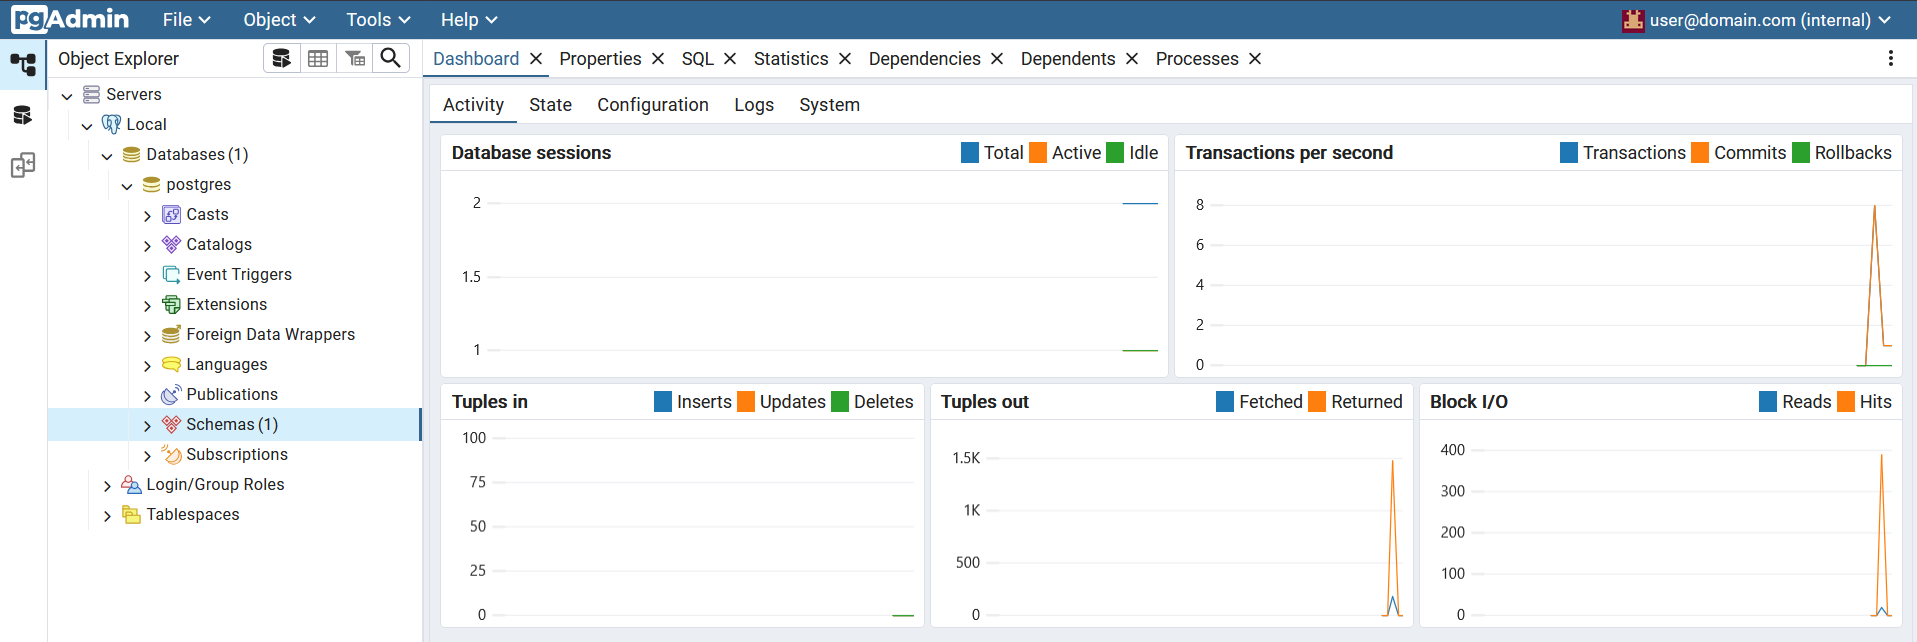Open the Logs dashboard sub-tab

point(754,105)
